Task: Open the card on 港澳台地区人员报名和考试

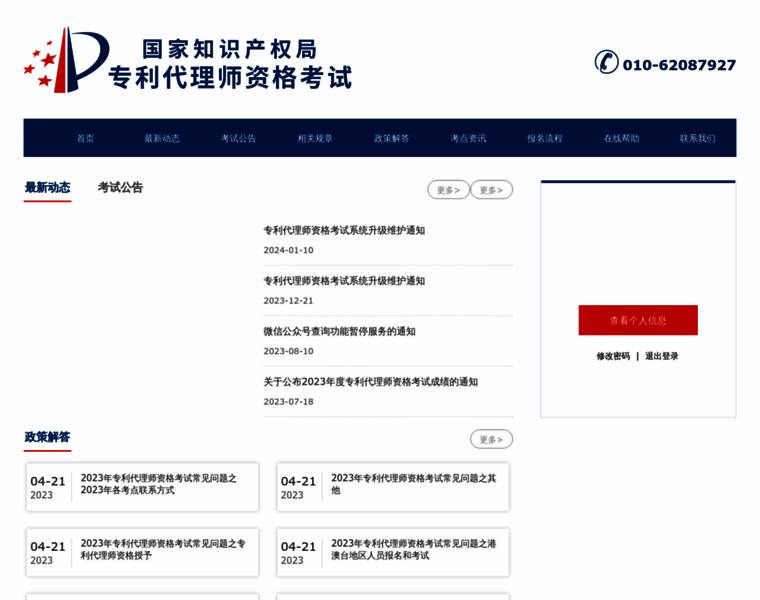Action: 393,552
